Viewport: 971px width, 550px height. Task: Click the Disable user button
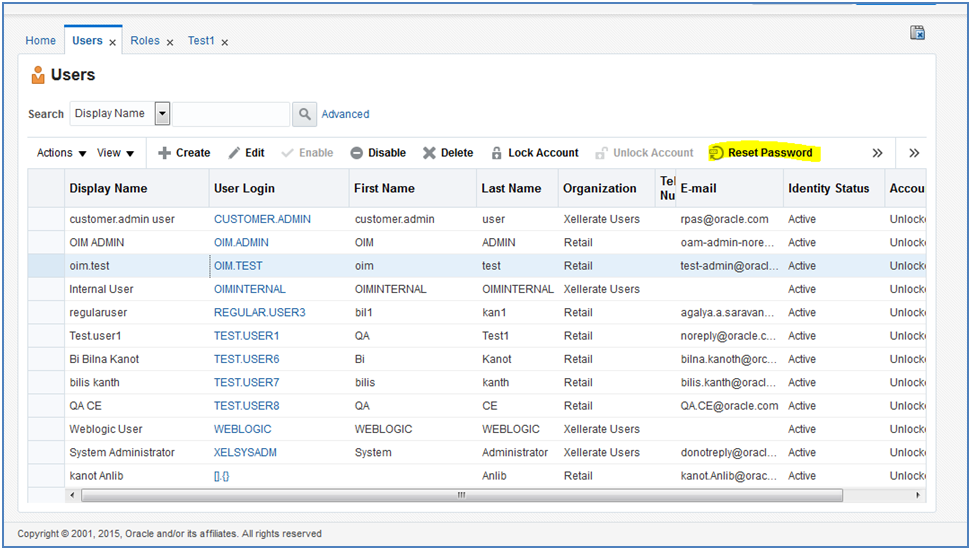pos(378,153)
